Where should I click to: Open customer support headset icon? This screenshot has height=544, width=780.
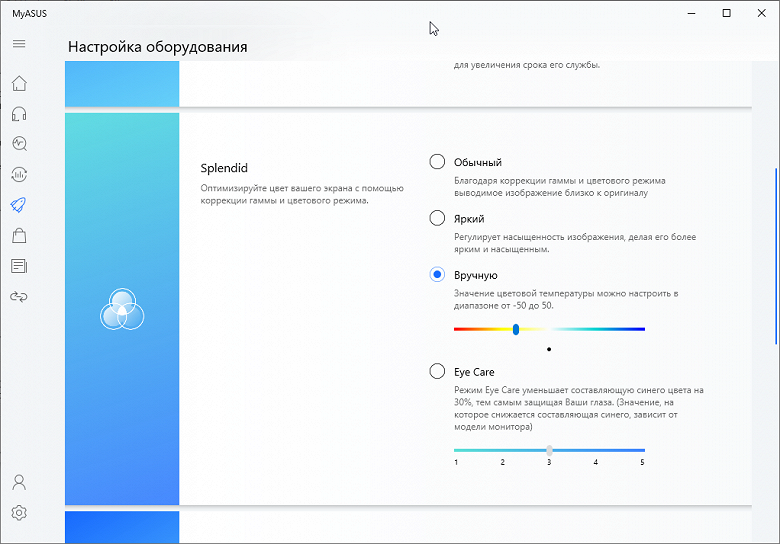[19, 114]
